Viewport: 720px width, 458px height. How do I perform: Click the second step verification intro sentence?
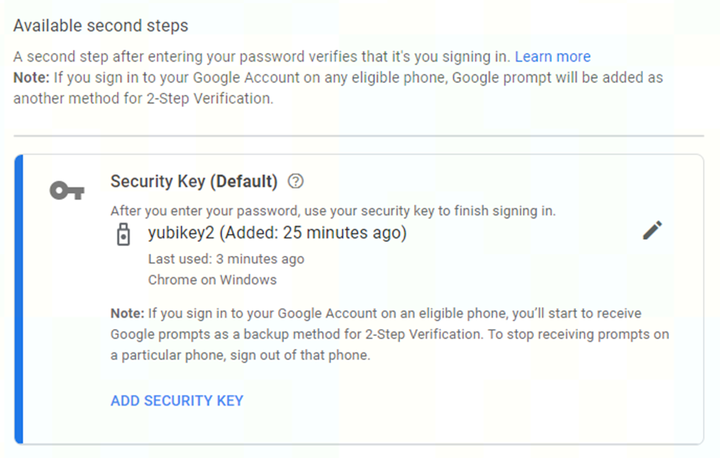(x=262, y=56)
